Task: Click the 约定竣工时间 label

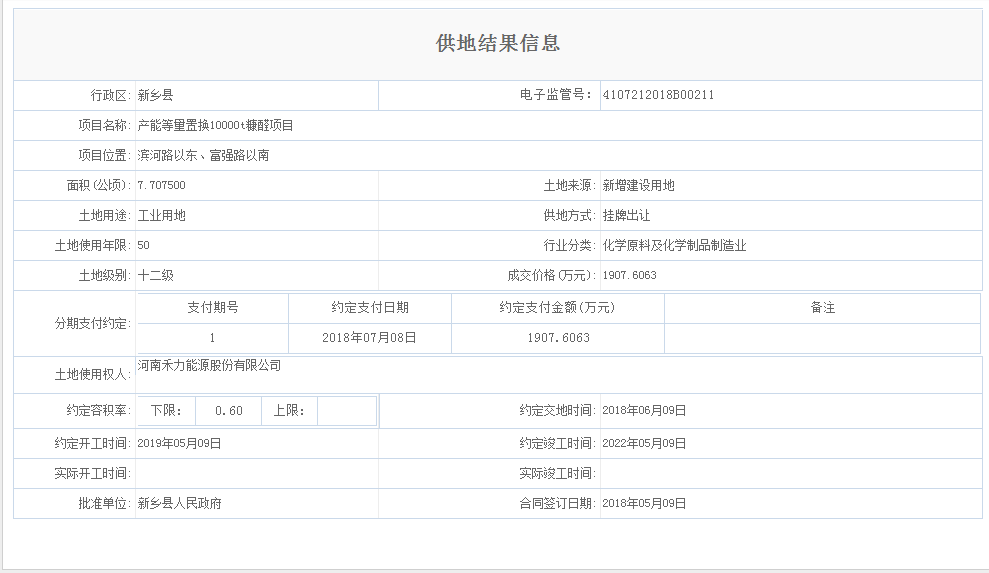Action: (558, 443)
